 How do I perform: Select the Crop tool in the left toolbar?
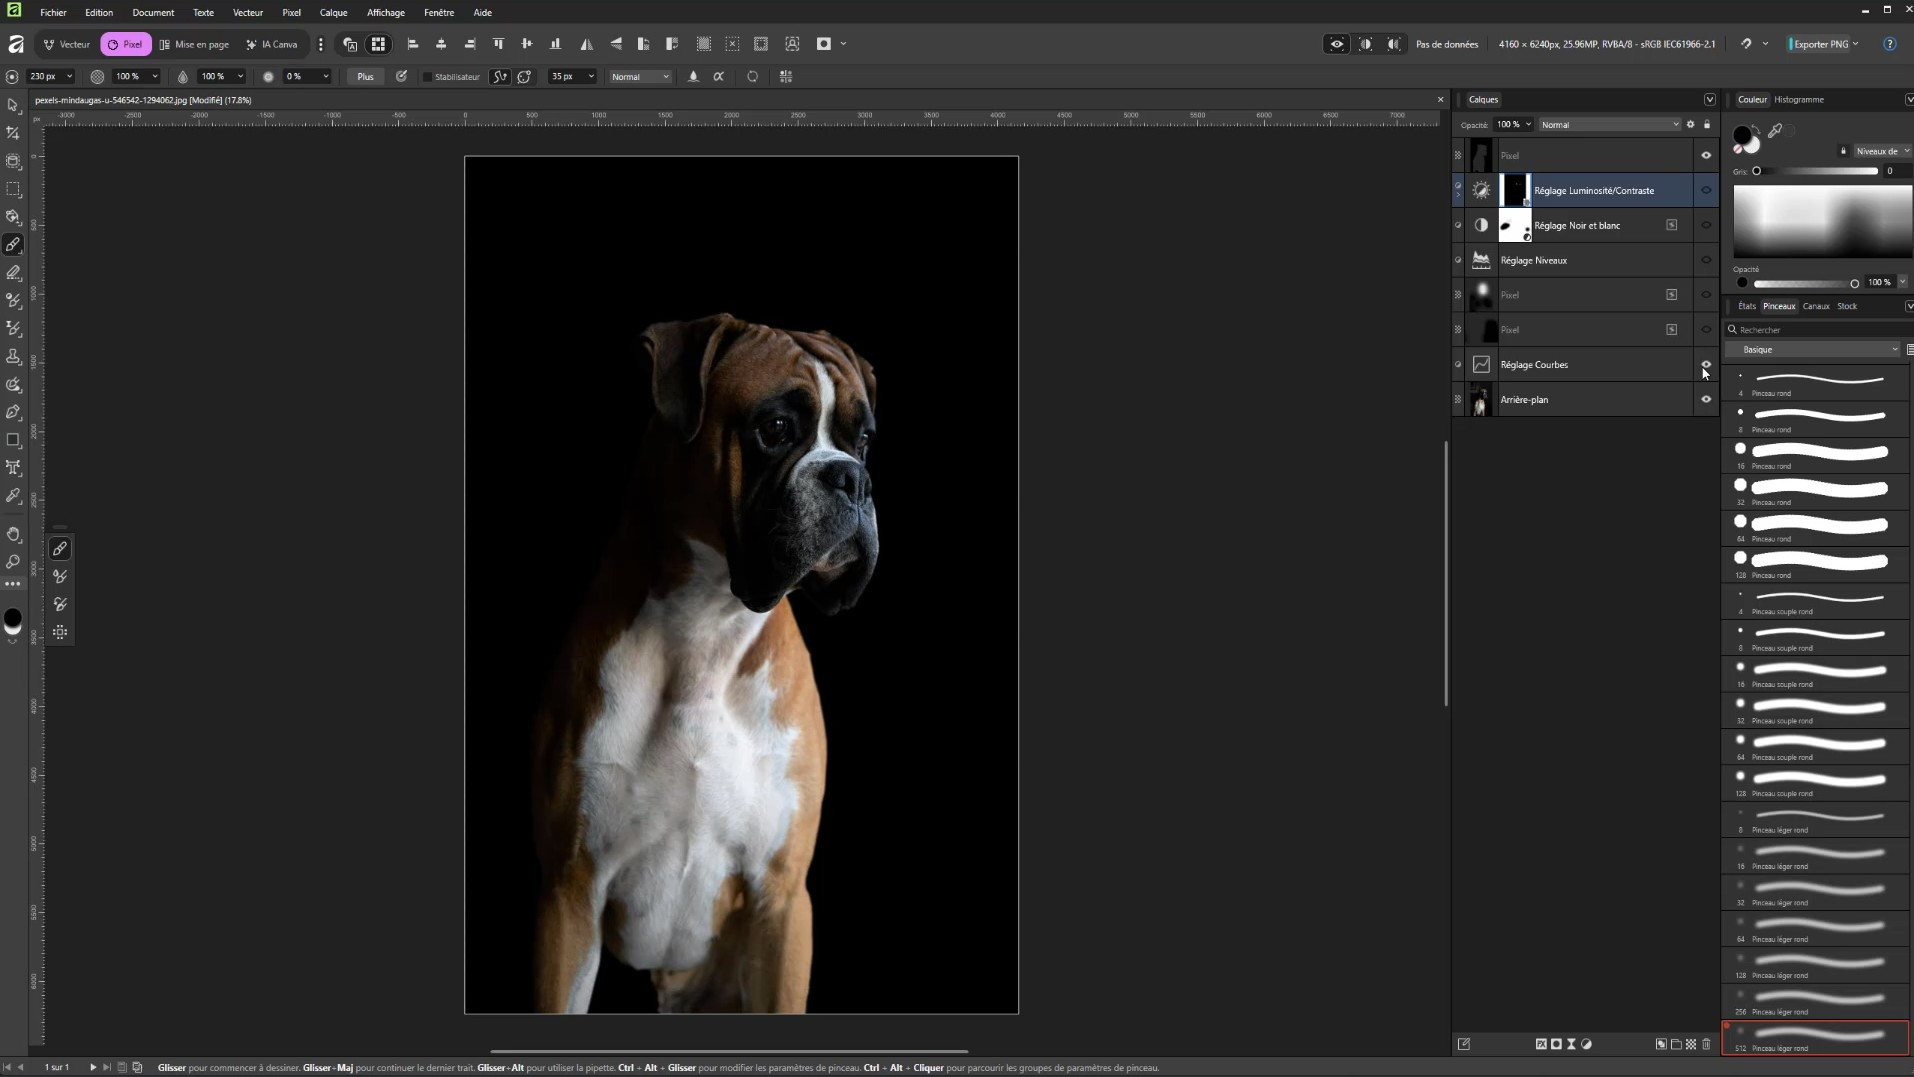pyautogui.click(x=13, y=133)
